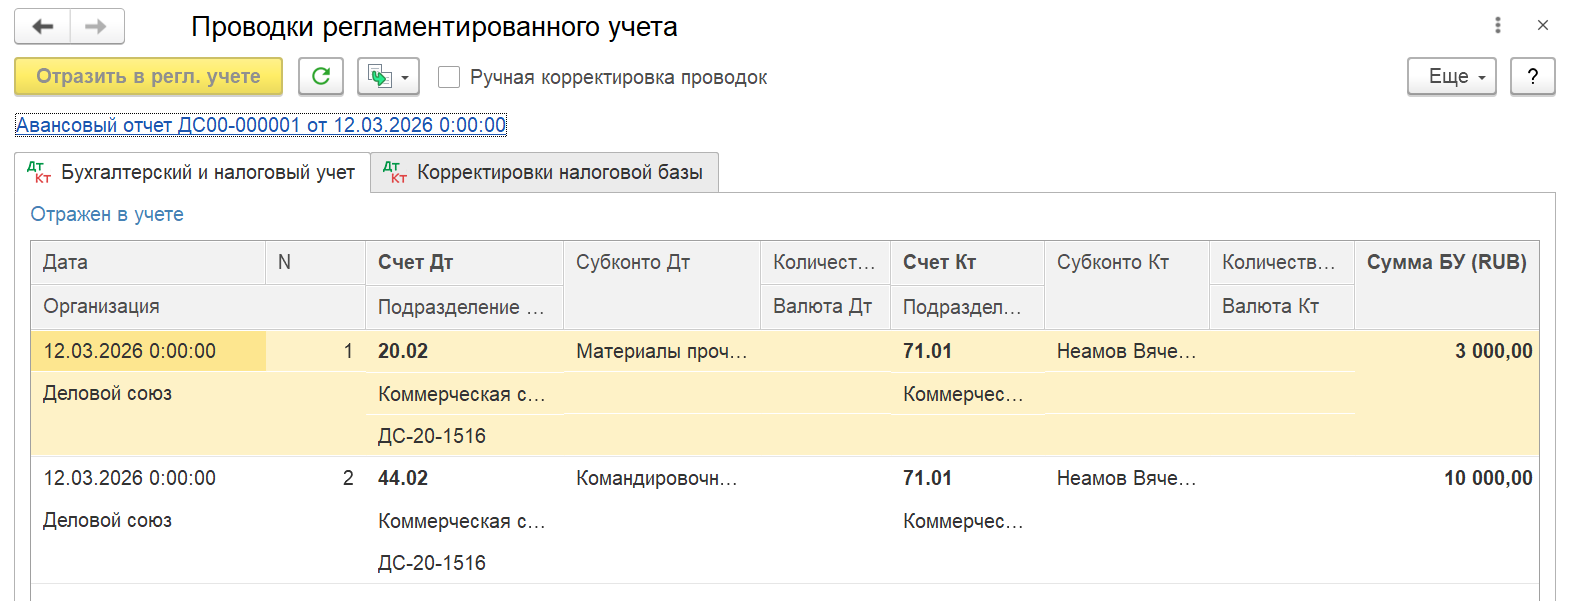Screen dimensions: 1578x601
Task: Click the 3 000,00 amount cell
Action: [1447, 351]
